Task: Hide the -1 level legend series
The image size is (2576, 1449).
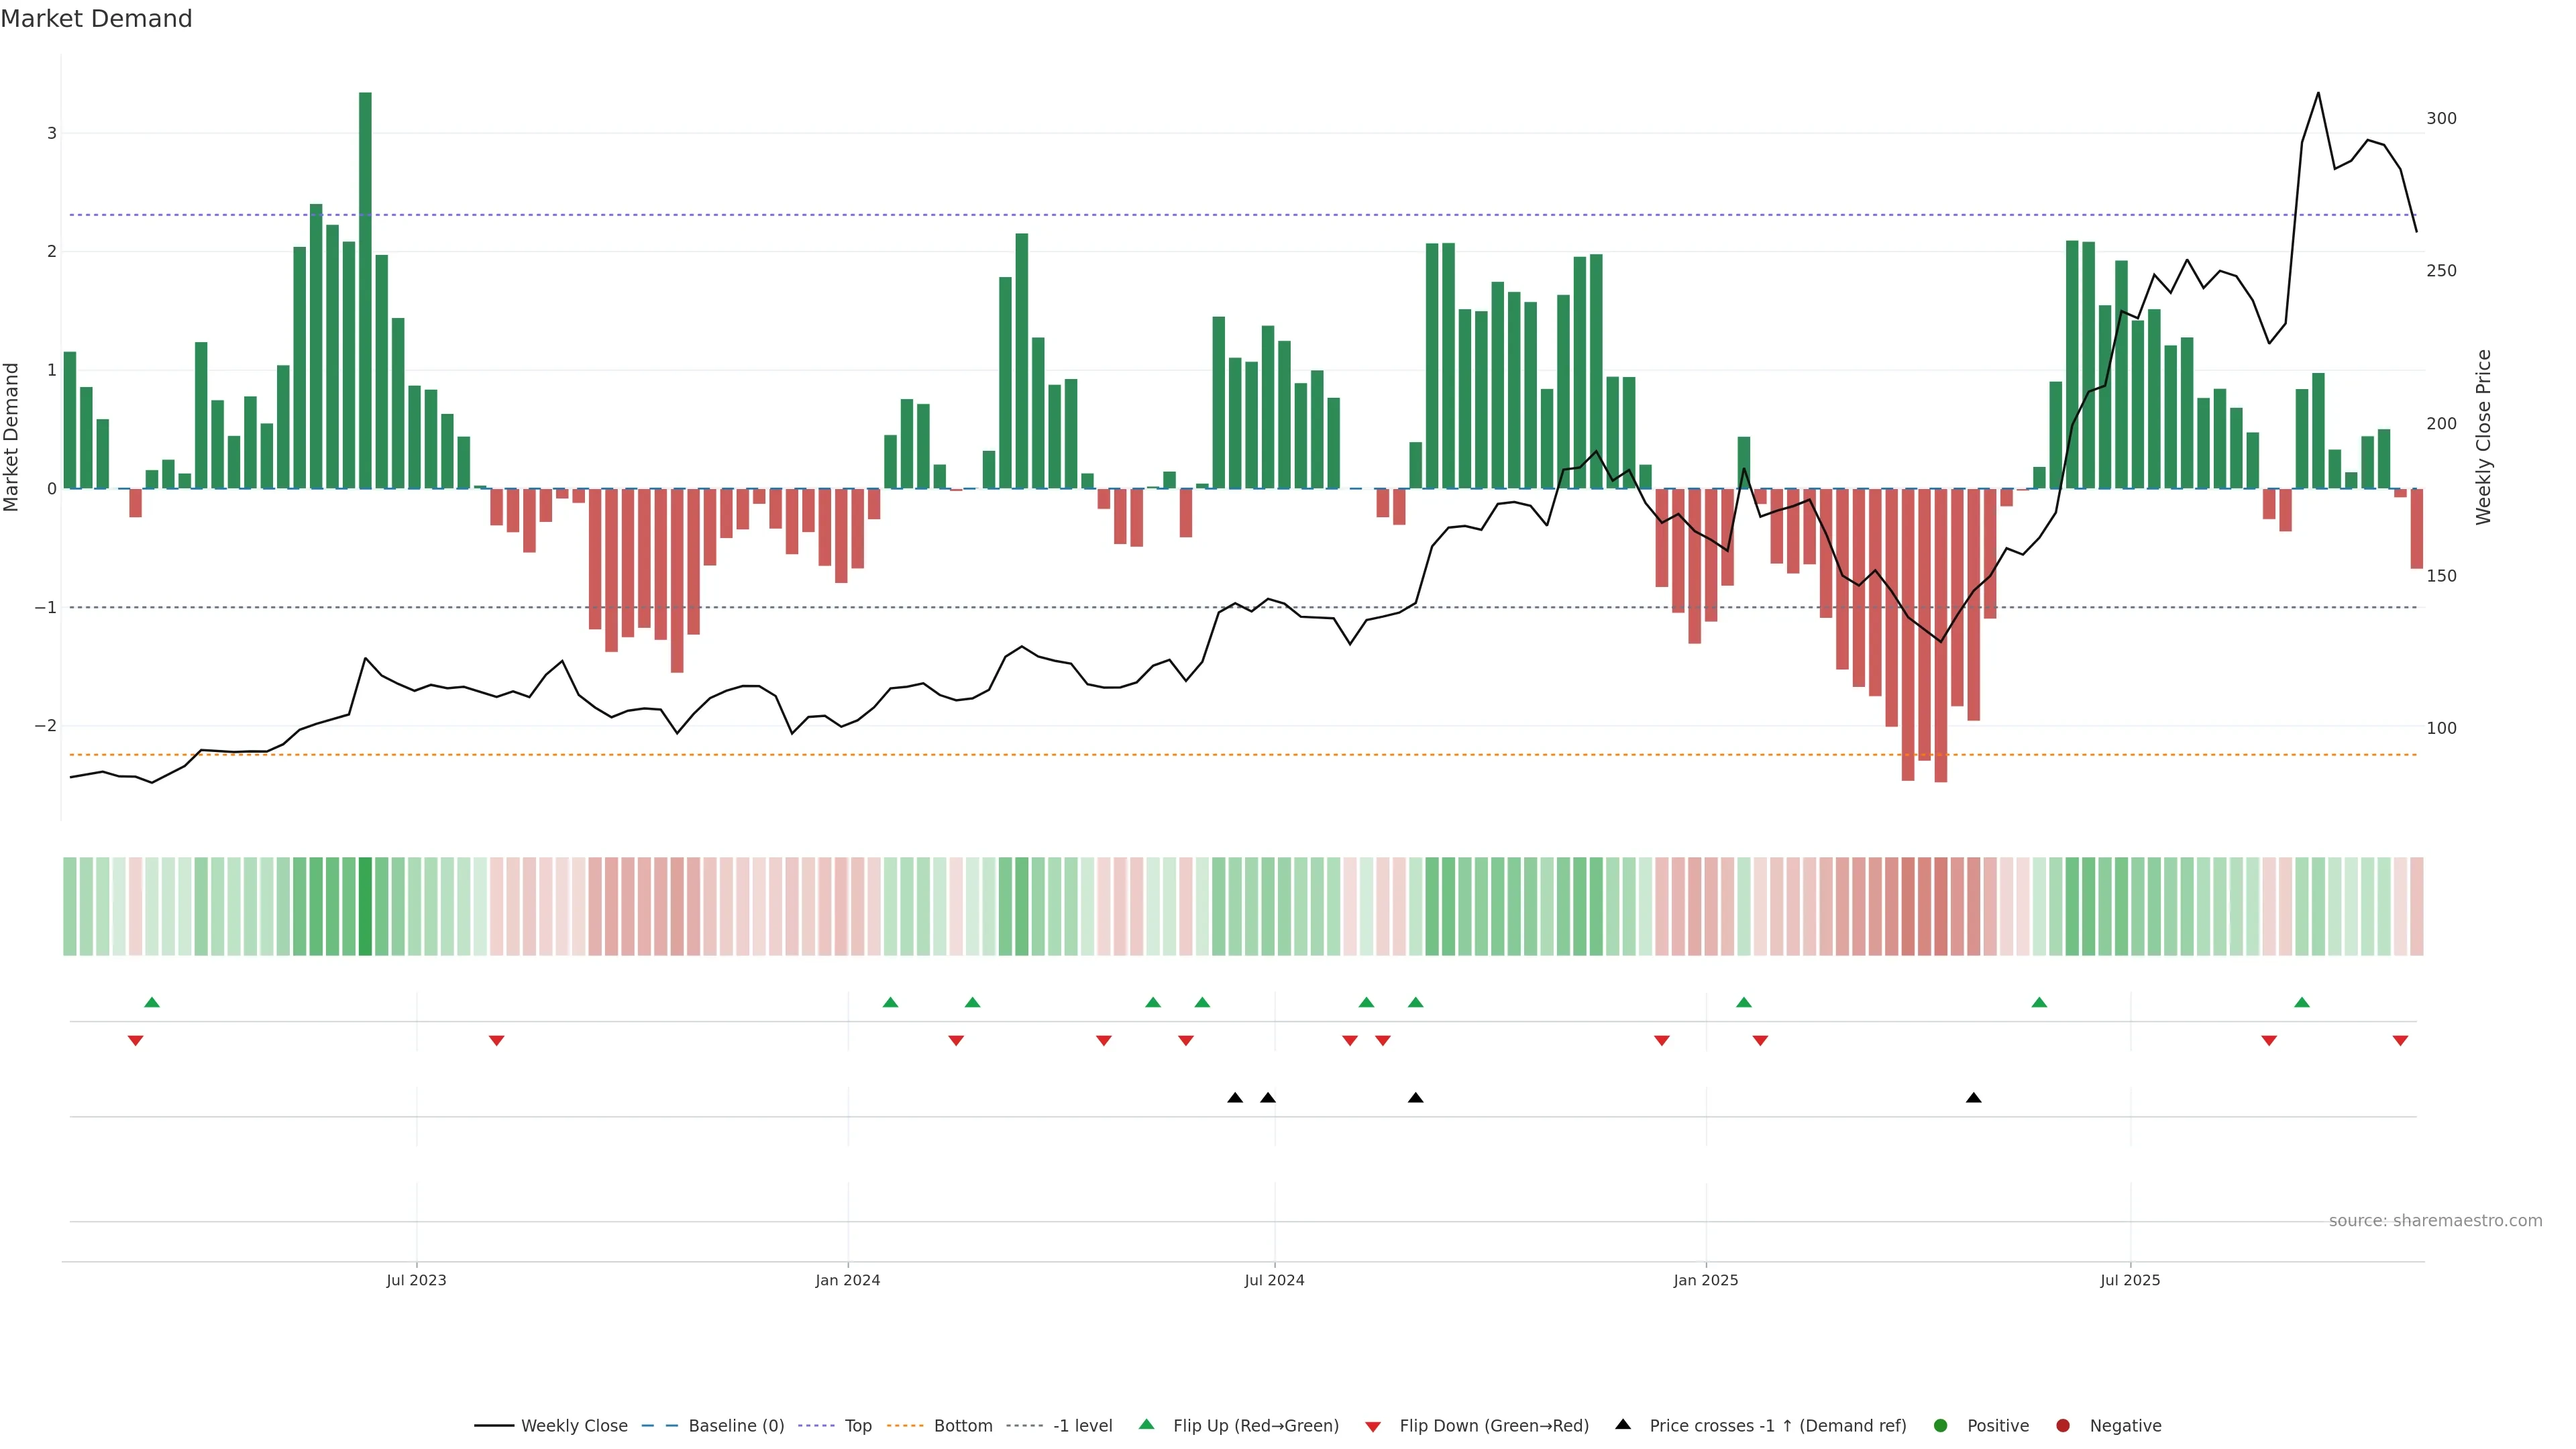Action: click(x=1082, y=1425)
